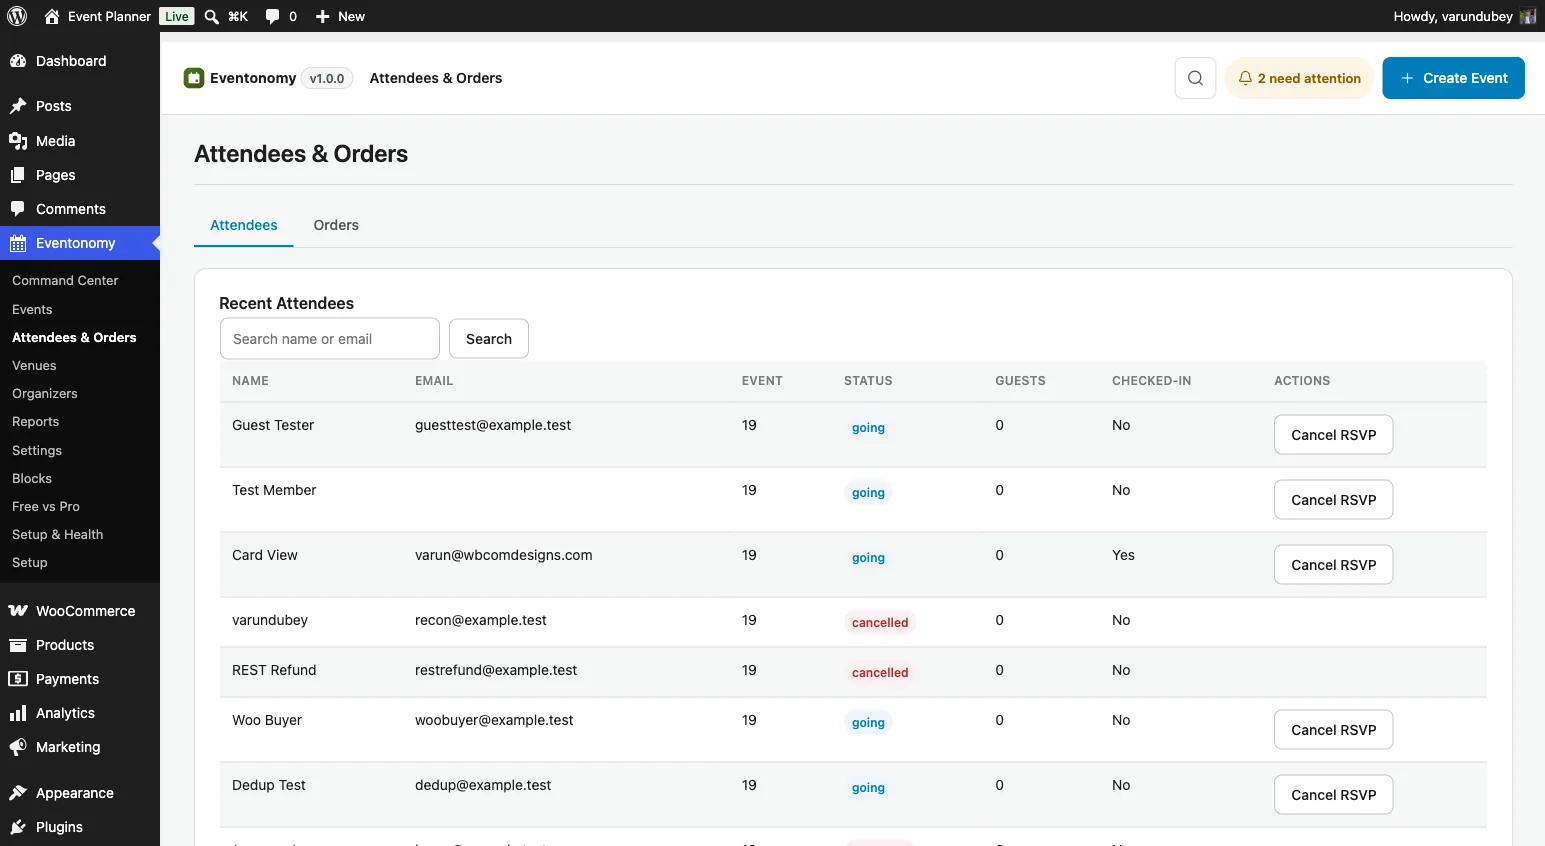Open the Blocks submenu item

coord(32,479)
